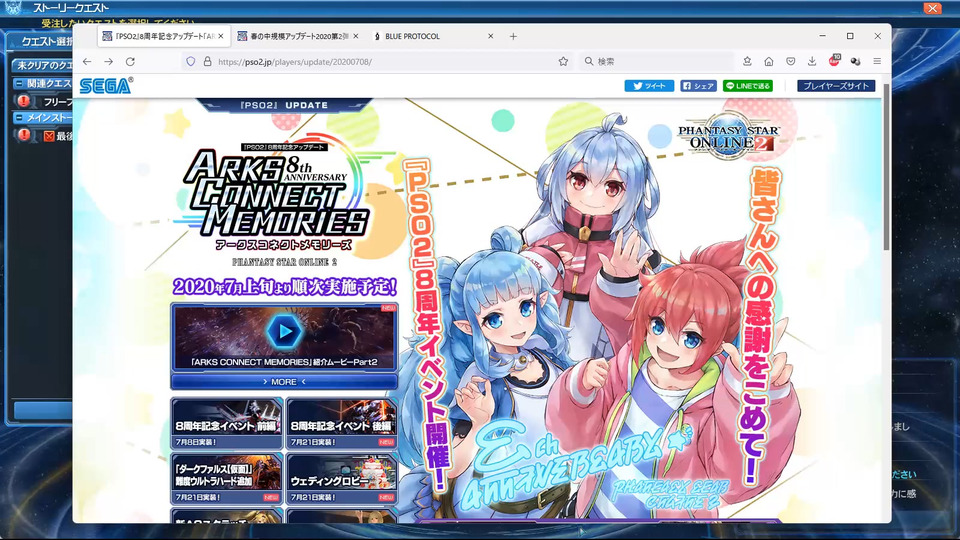Click the grey spheres extension icon
This screenshot has width=960, height=540.
pyautogui.click(x=855, y=61)
